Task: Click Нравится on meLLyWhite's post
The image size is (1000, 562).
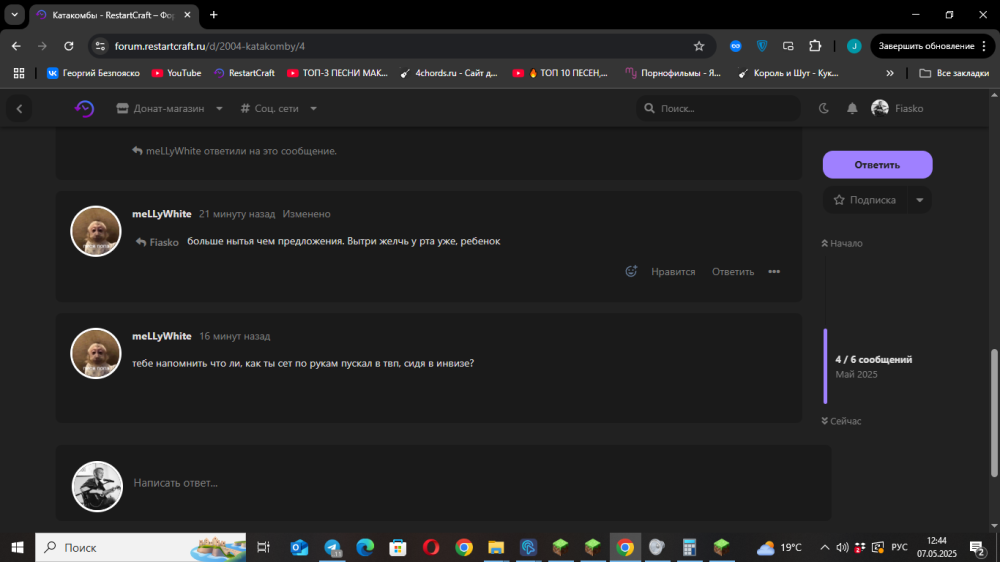Action: 673,272
